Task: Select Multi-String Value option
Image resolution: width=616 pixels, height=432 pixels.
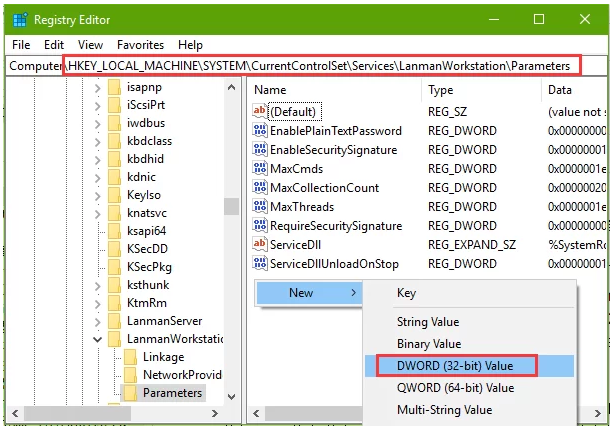Action: (x=469, y=410)
